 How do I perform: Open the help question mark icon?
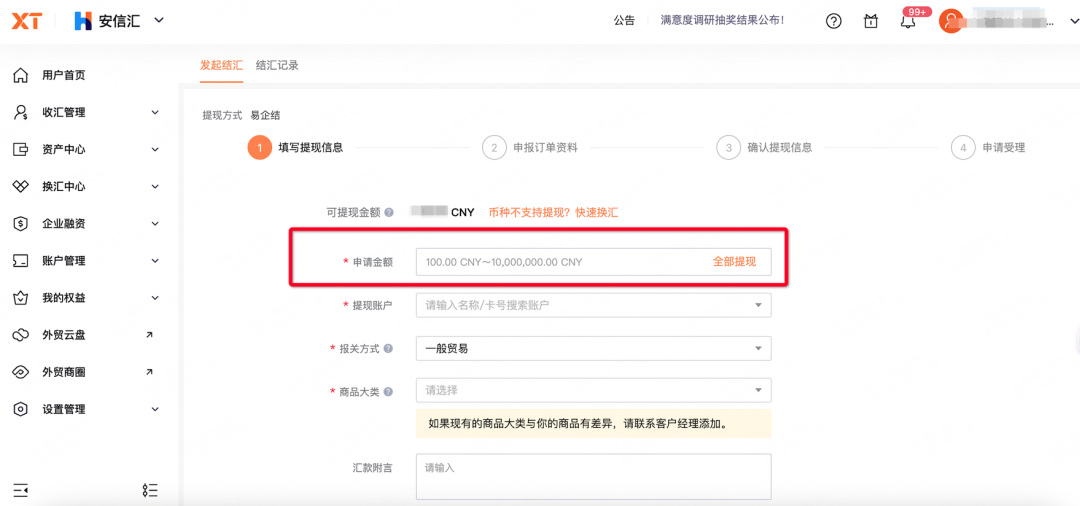833,21
